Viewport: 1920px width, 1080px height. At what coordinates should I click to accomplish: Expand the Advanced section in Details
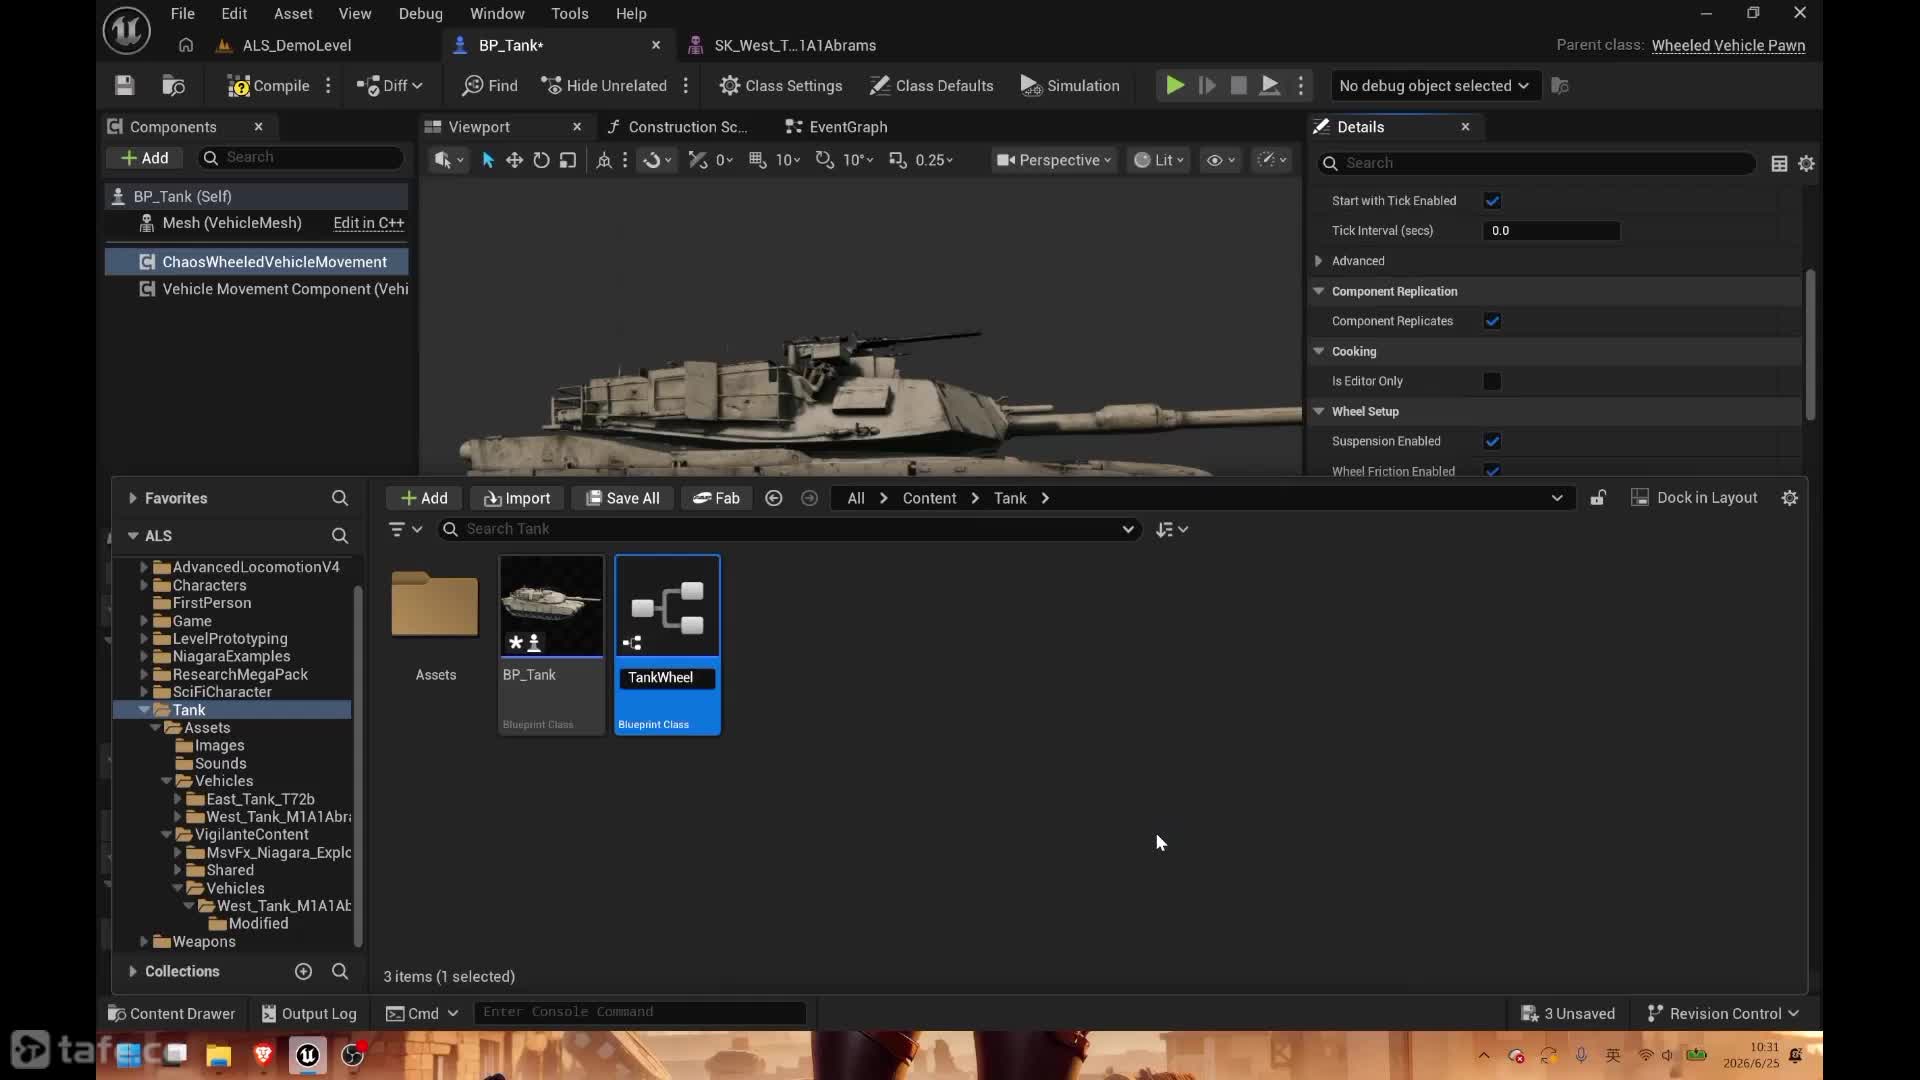(x=1319, y=261)
